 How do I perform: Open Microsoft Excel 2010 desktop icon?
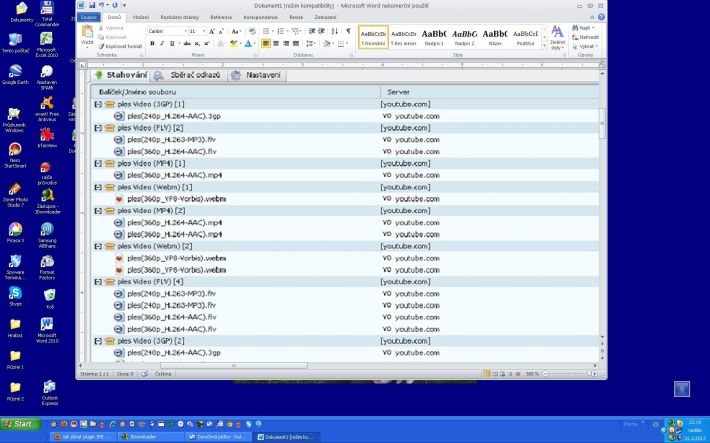[x=47, y=44]
